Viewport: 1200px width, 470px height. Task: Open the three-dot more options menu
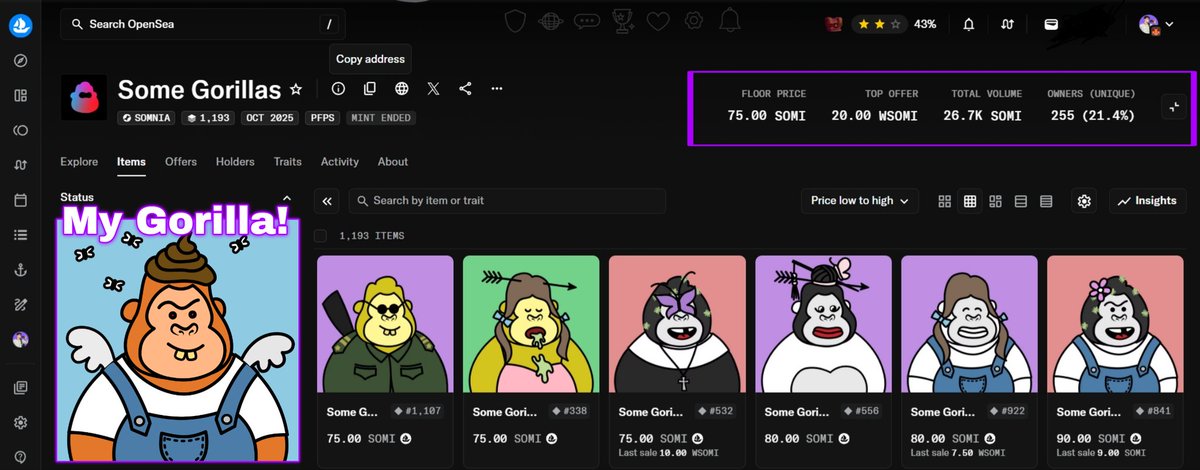[x=497, y=89]
